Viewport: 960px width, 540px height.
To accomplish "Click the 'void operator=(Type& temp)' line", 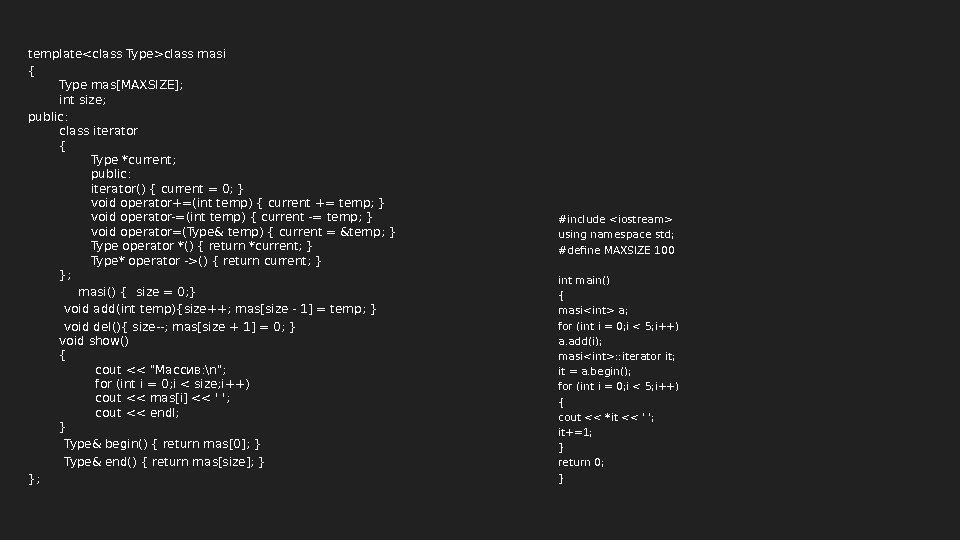I will [243, 233].
